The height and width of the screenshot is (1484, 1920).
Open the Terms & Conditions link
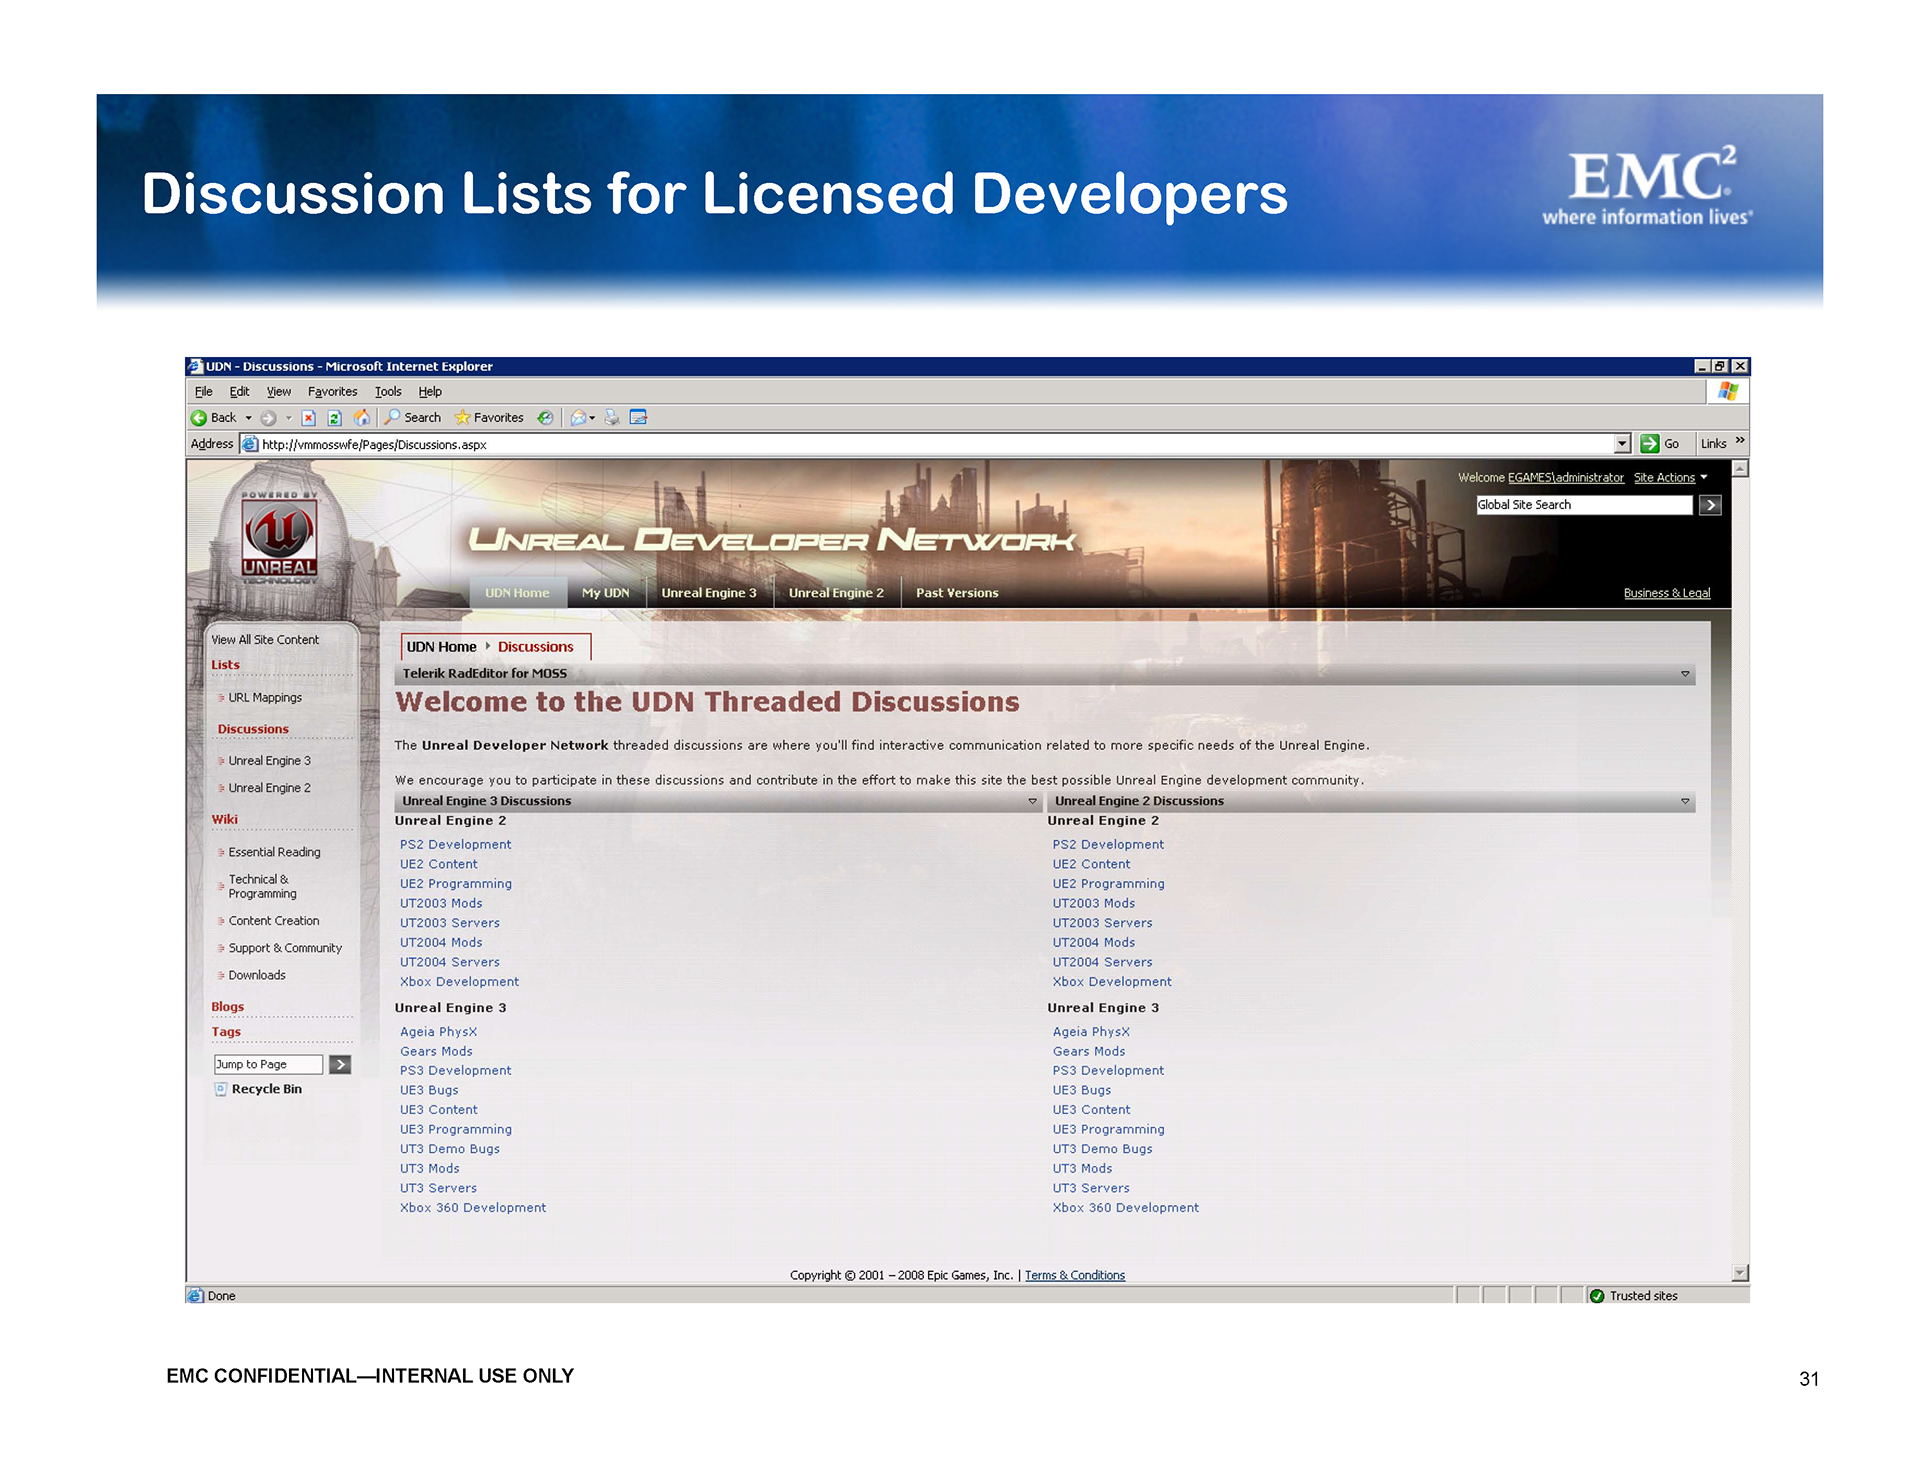tap(1074, 1275)
